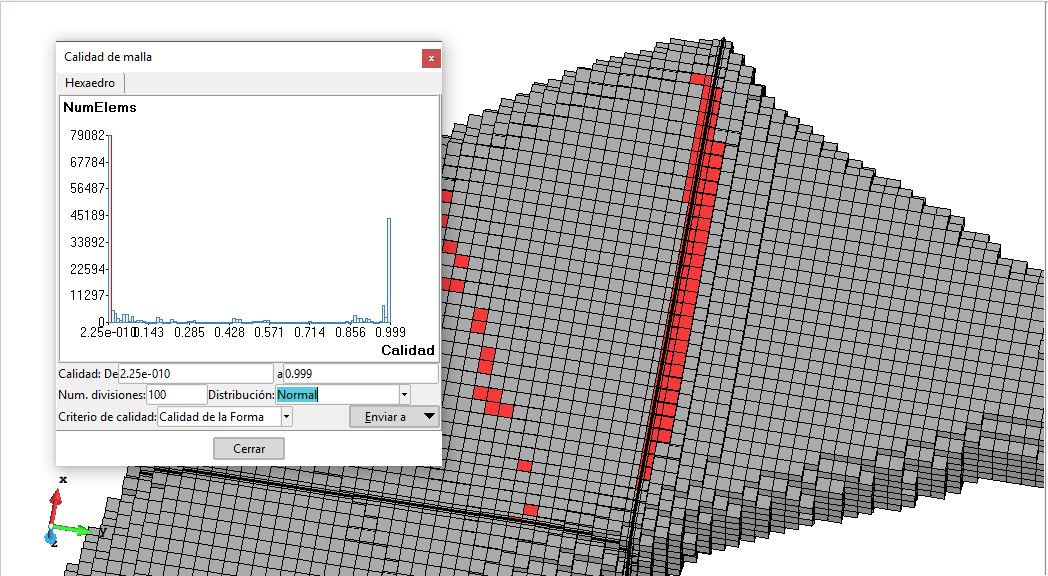
Task: Click the Calidad minimum value field
Action: pos(195,373)
